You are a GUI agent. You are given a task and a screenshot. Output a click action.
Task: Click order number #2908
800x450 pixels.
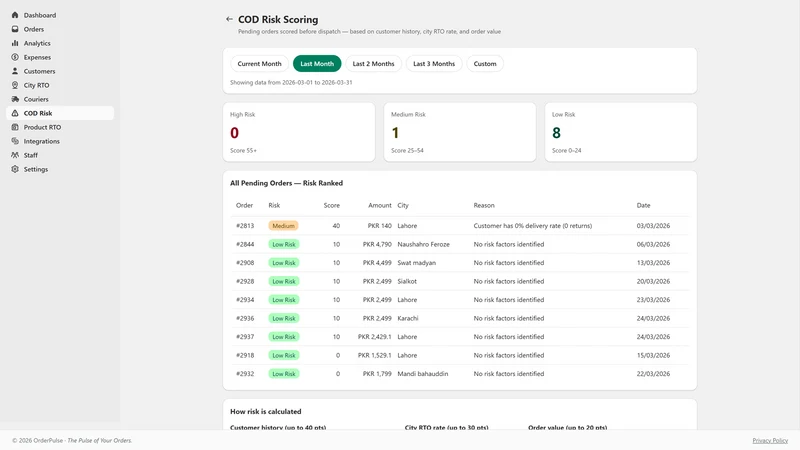[245, 263]
